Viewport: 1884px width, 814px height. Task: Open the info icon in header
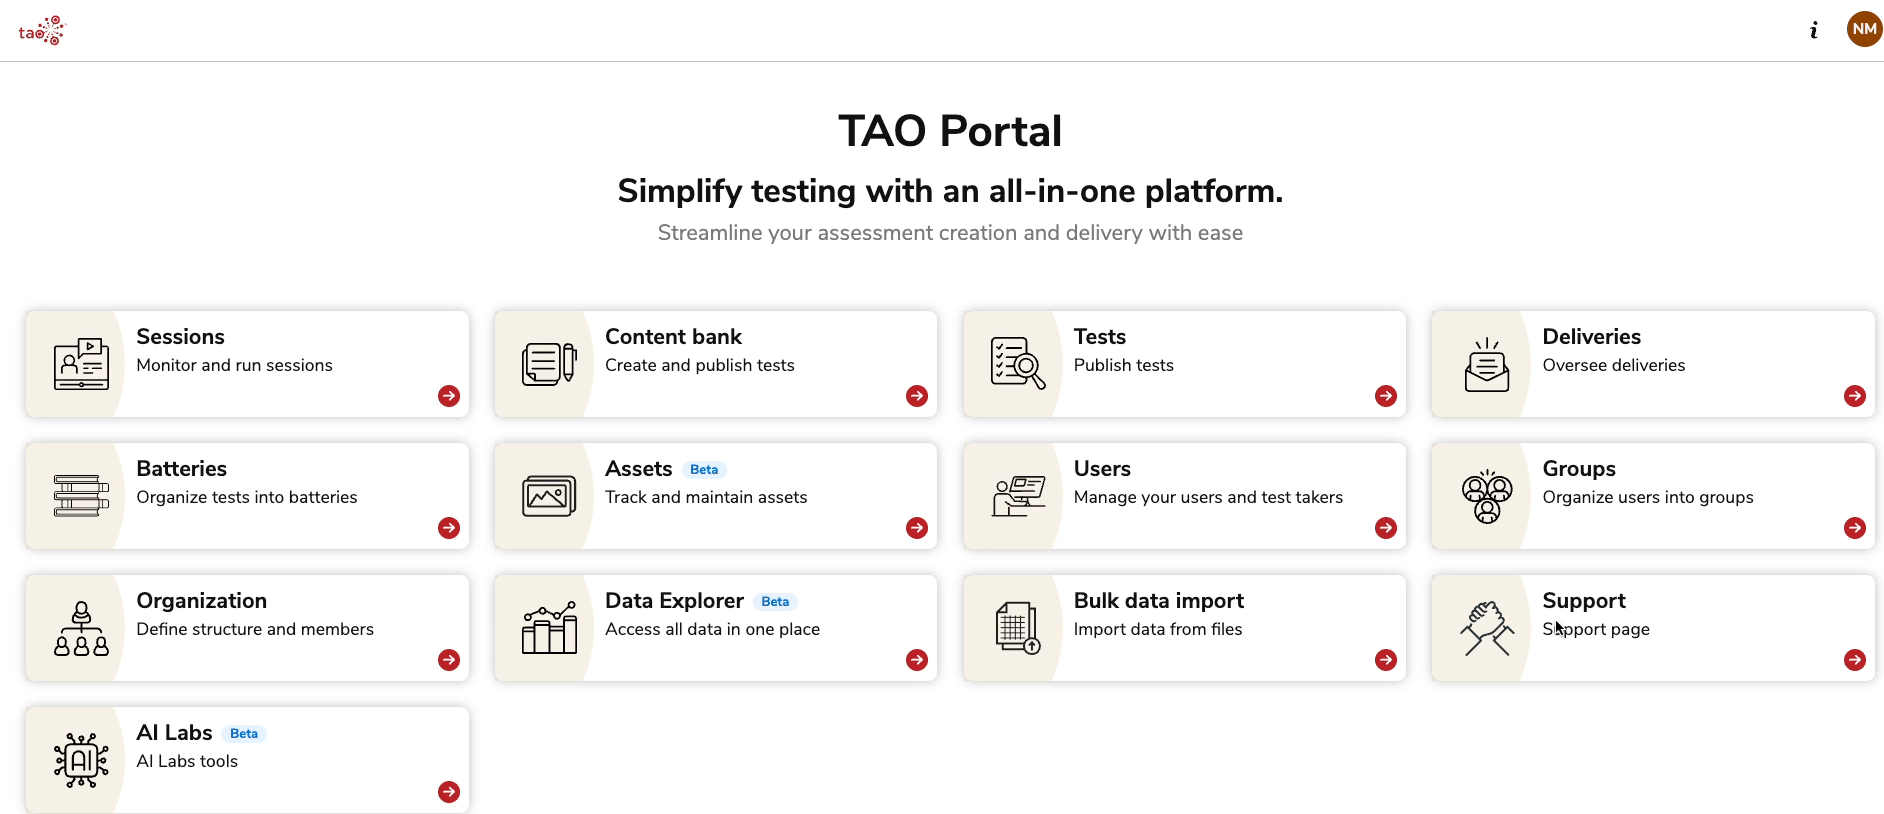pos(1814,30)
